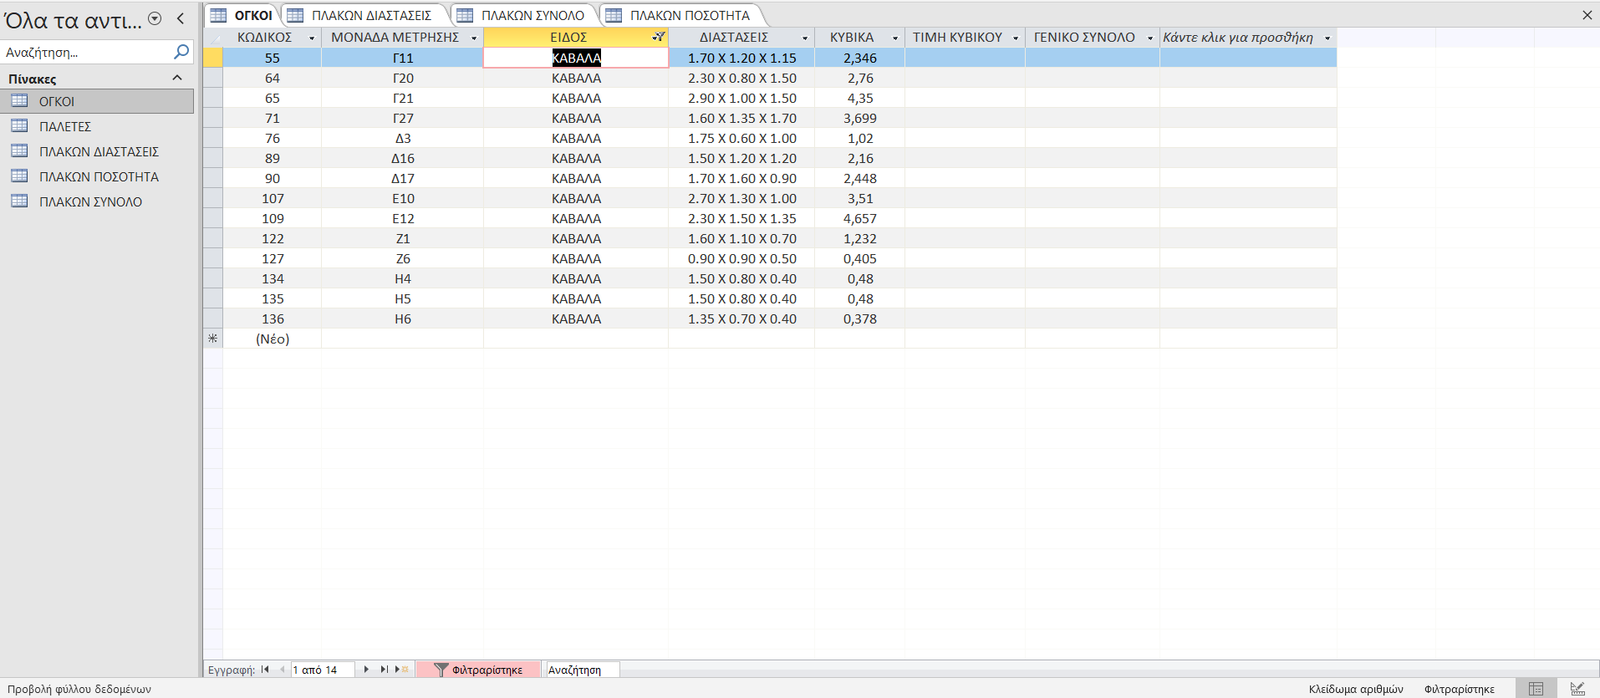Viewport: 1600px width, 698px height.
Task: Jump to last record arrow
Action: [x=383, y=670]
